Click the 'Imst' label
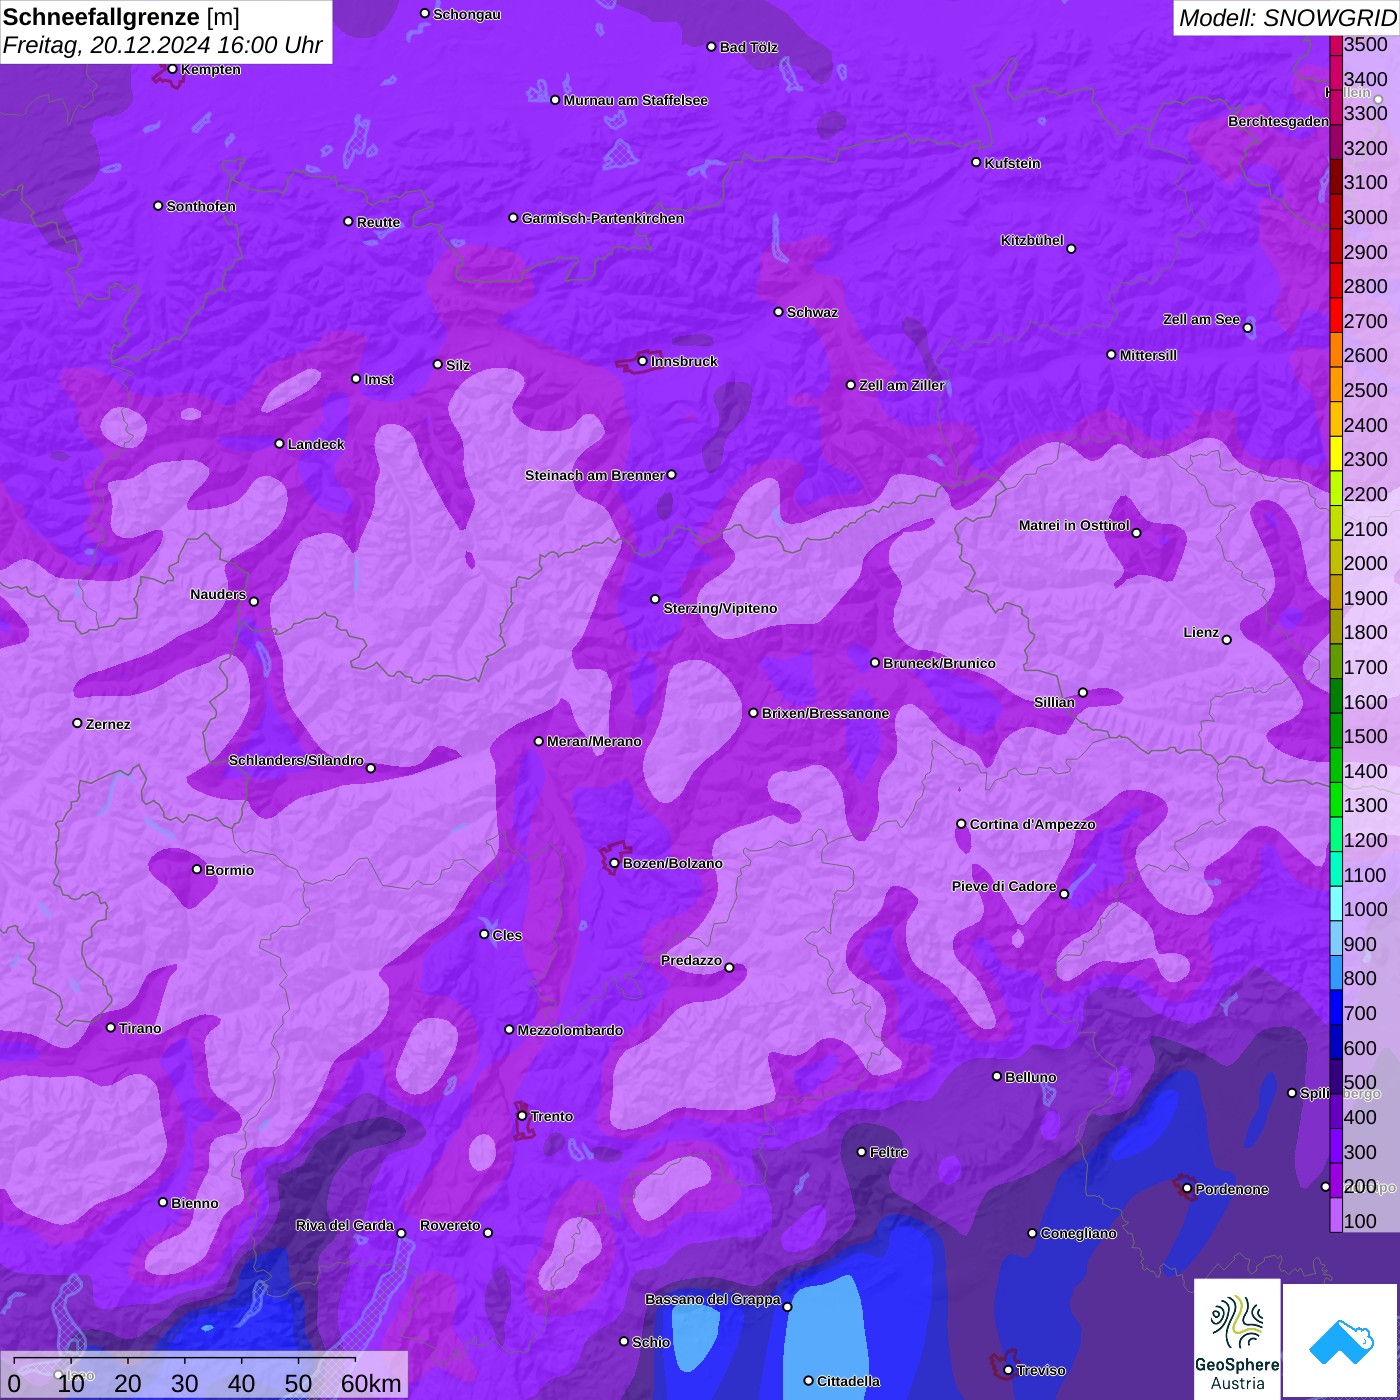The width and height of the screenshot is (1400, 1400). pyautogui.click(x=379, y=379)
